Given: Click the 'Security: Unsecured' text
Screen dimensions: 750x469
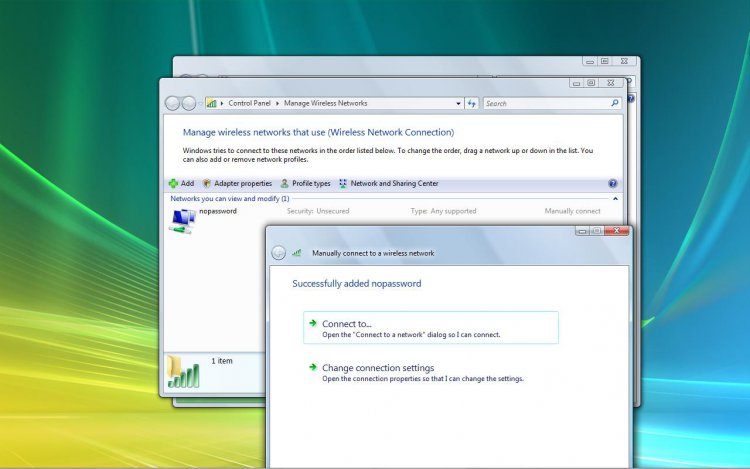Looking at the screenshot, I should coord(318,211).
